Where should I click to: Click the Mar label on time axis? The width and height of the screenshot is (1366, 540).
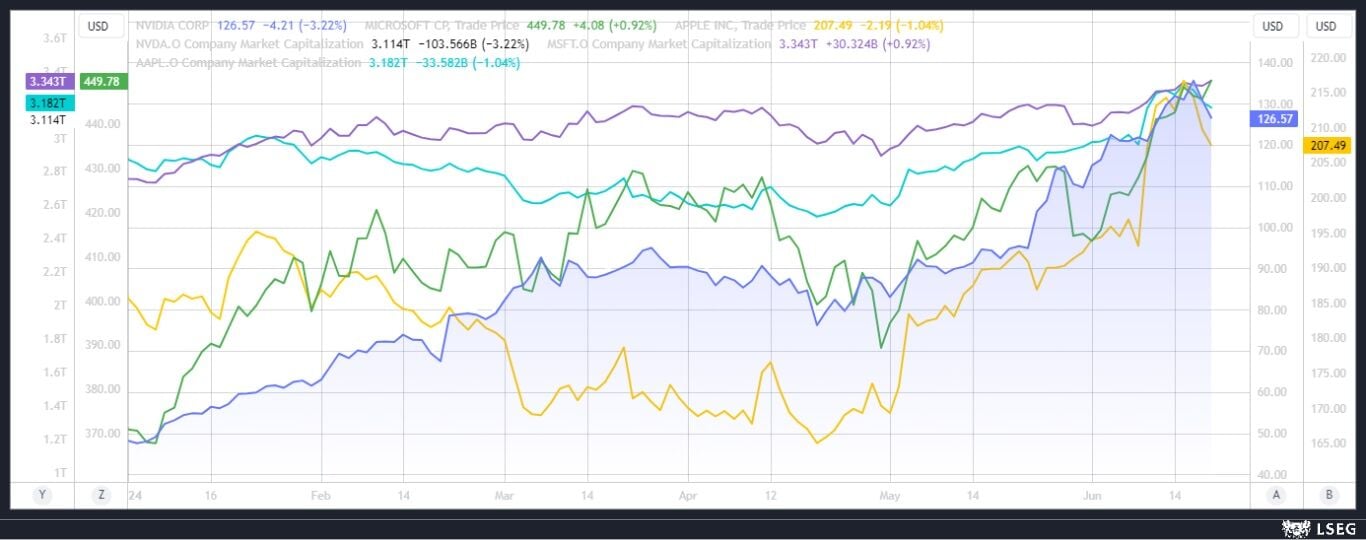click(x=505, y=494)
